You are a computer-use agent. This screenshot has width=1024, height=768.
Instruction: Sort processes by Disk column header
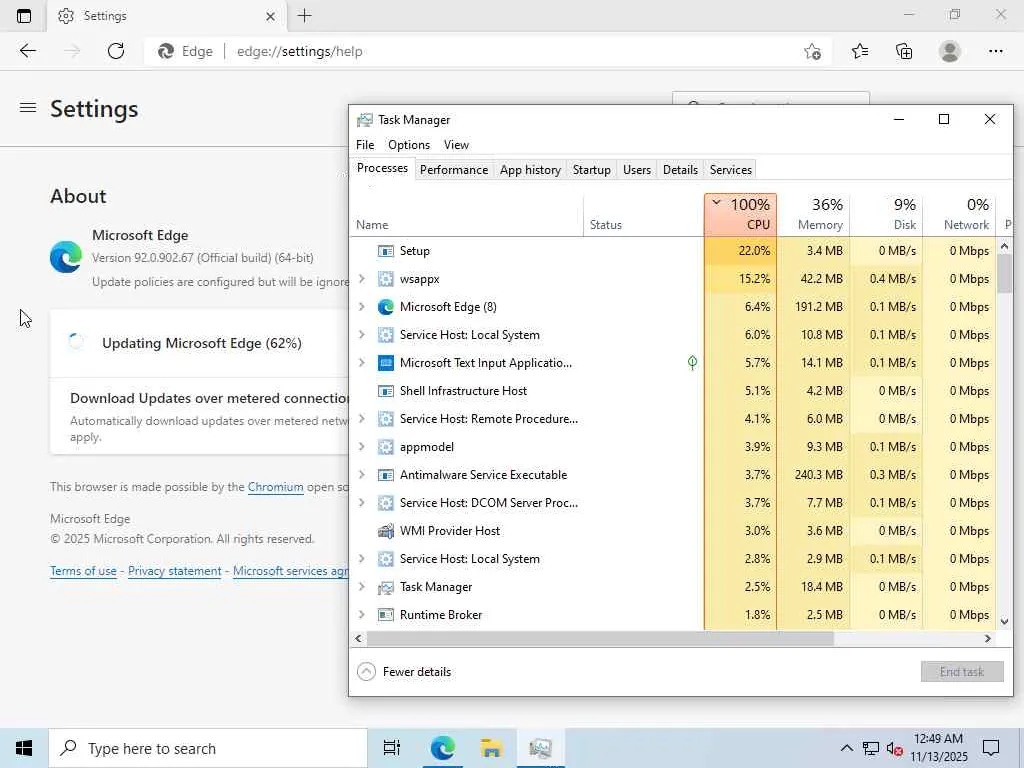coord(886,214)
